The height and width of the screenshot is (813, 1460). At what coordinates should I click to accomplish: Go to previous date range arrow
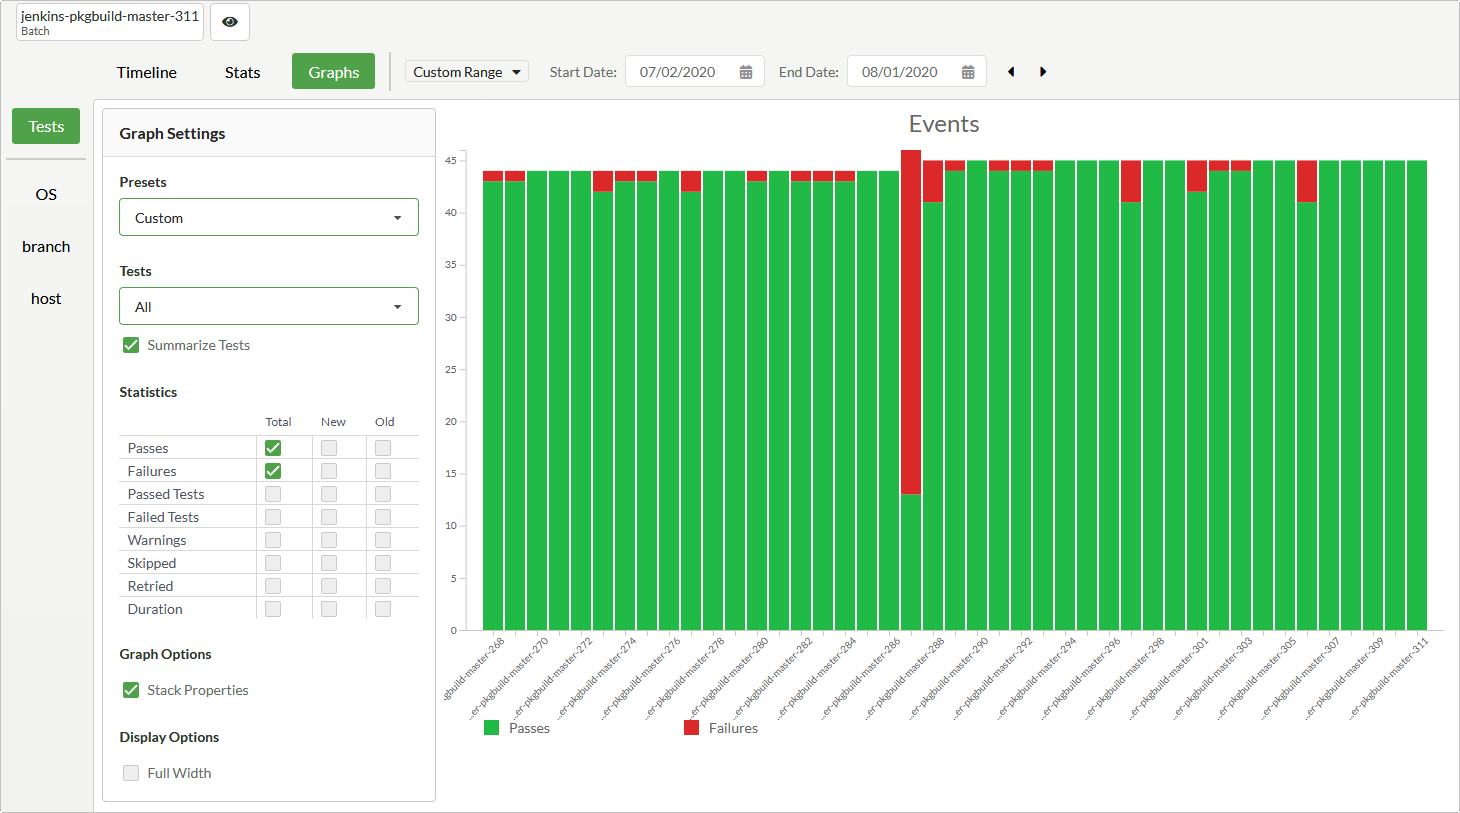[1011, 72]
